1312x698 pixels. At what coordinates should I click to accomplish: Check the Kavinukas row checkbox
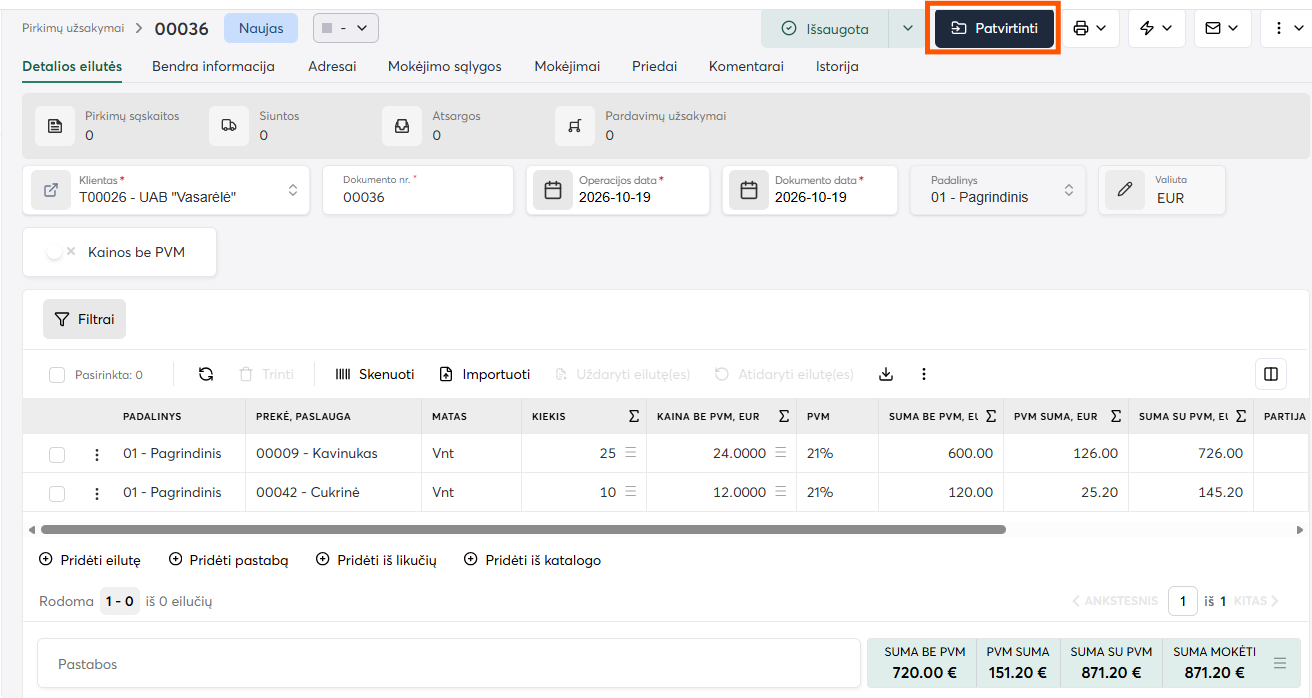(57, 454)
